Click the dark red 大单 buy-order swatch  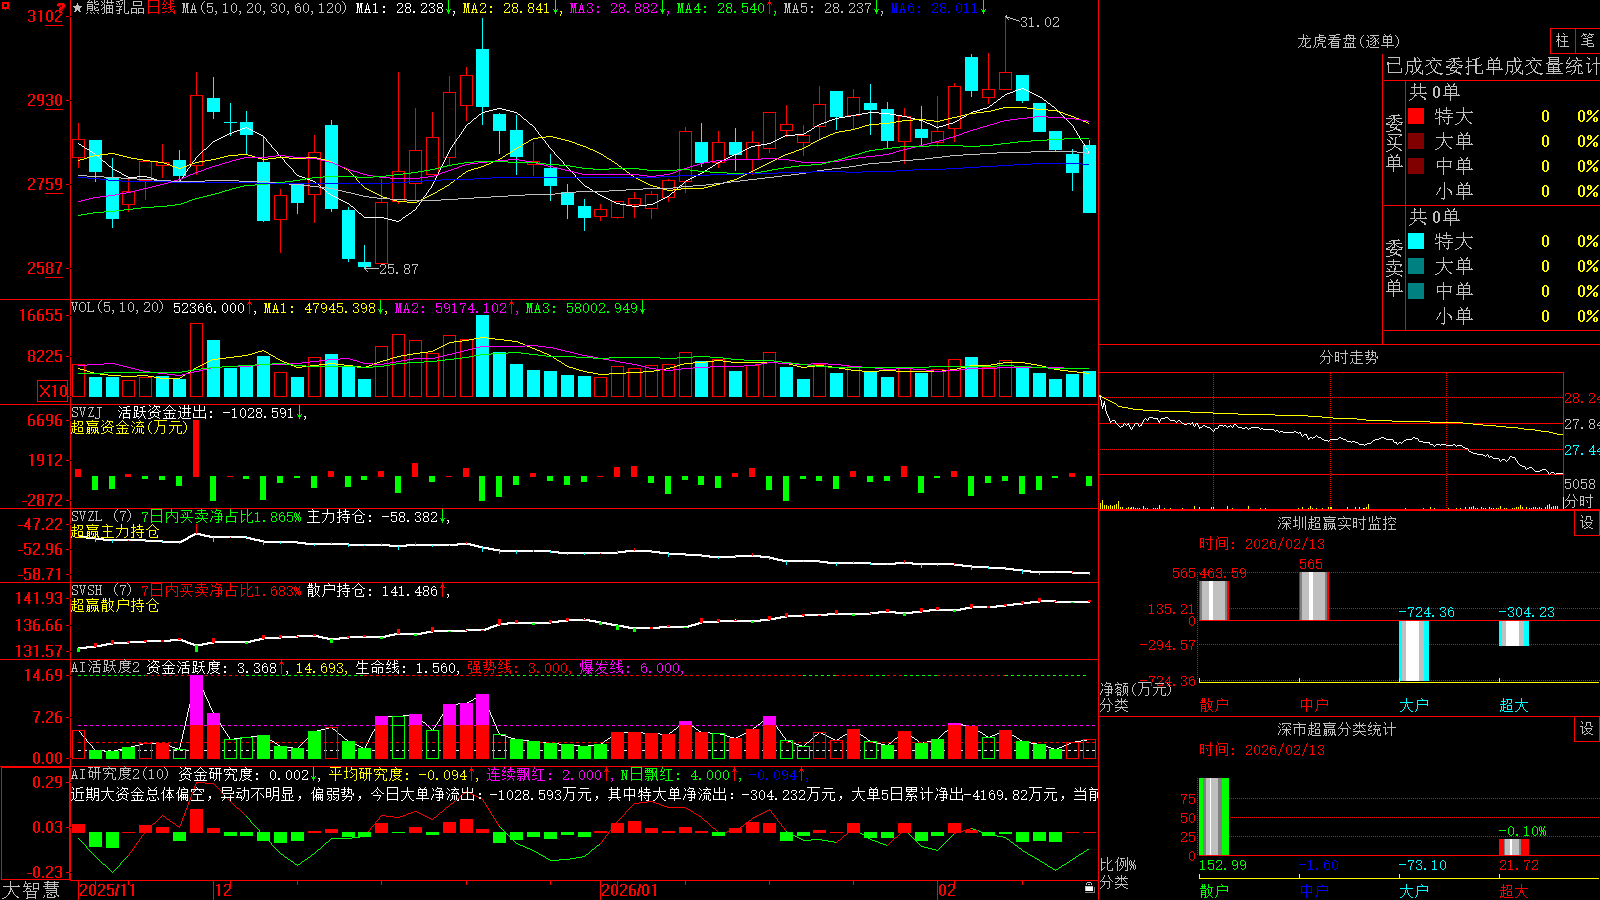pos(1416,141)
